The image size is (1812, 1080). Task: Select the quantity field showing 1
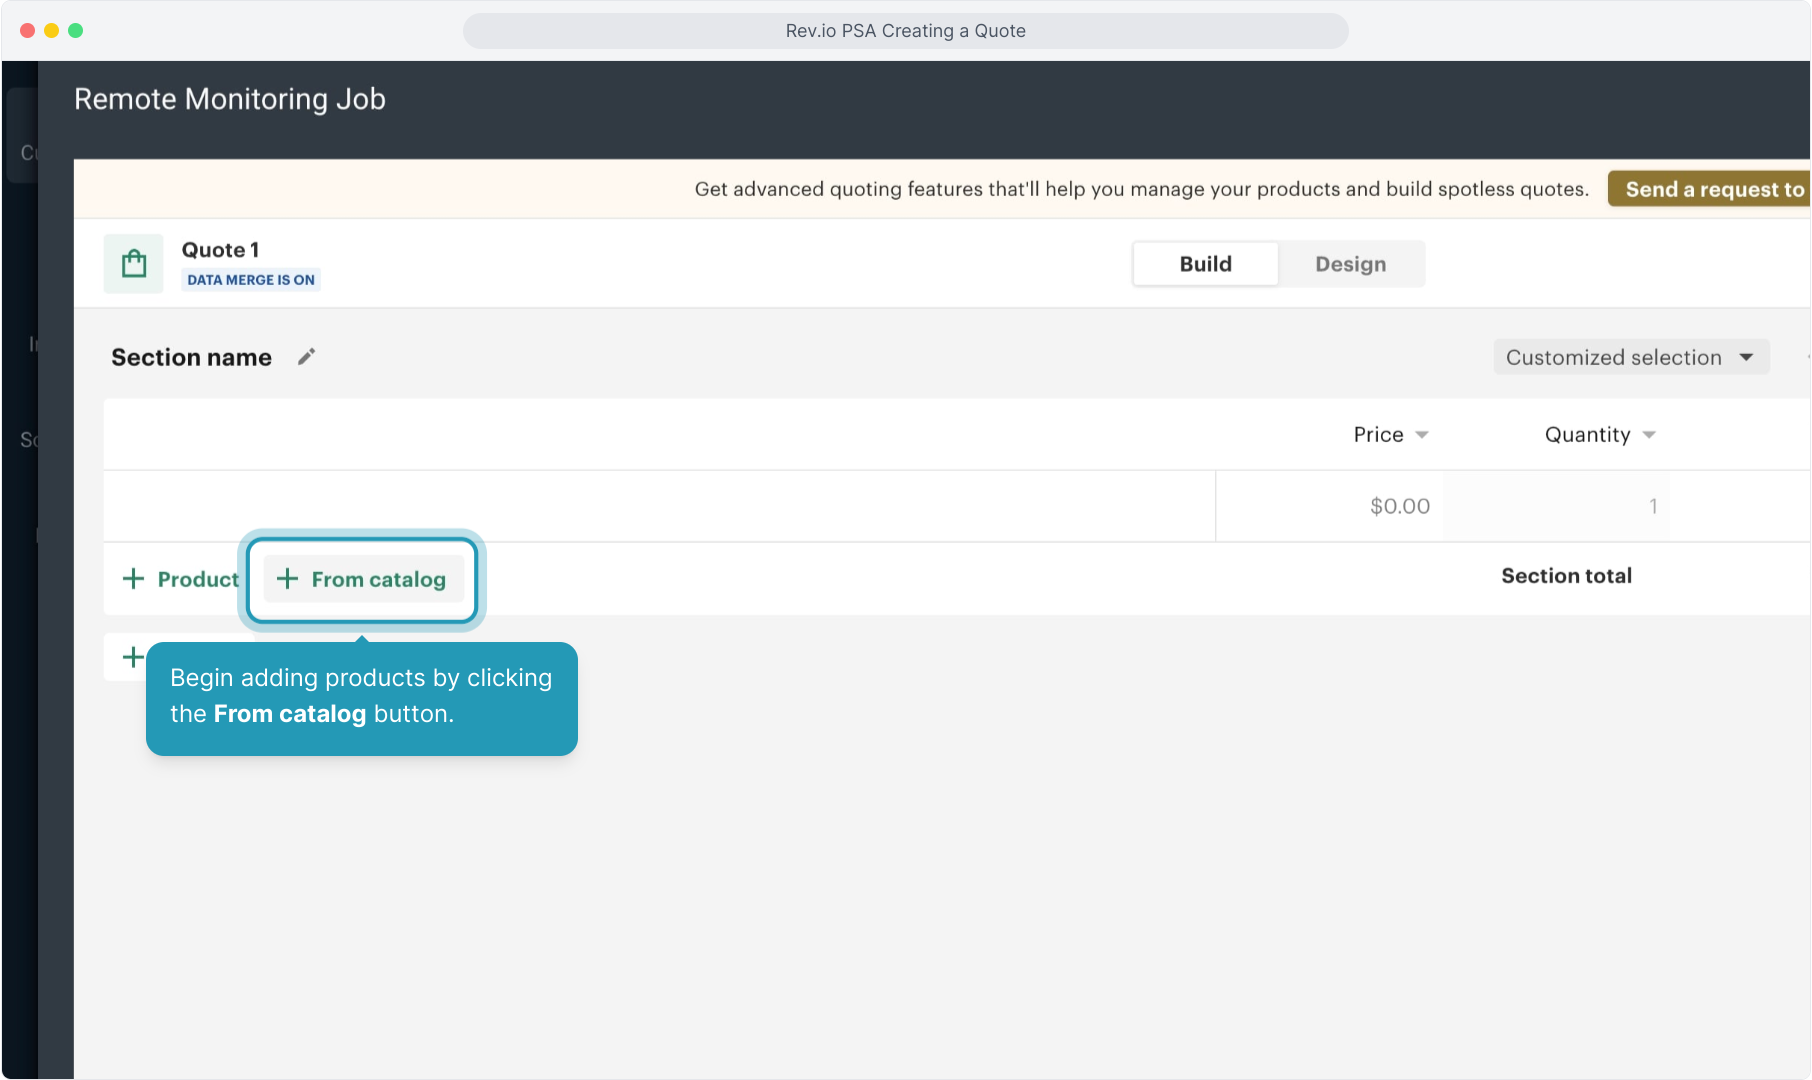tap(1555, 506)
